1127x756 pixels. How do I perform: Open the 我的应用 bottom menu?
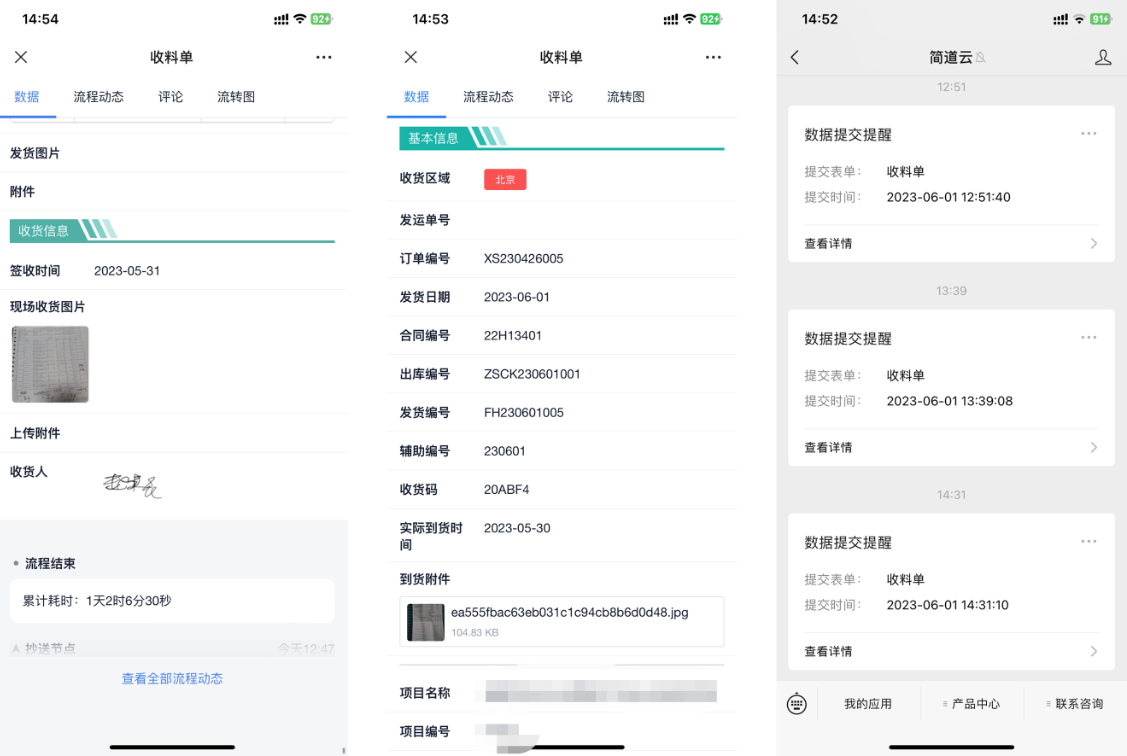coord(867,704)
